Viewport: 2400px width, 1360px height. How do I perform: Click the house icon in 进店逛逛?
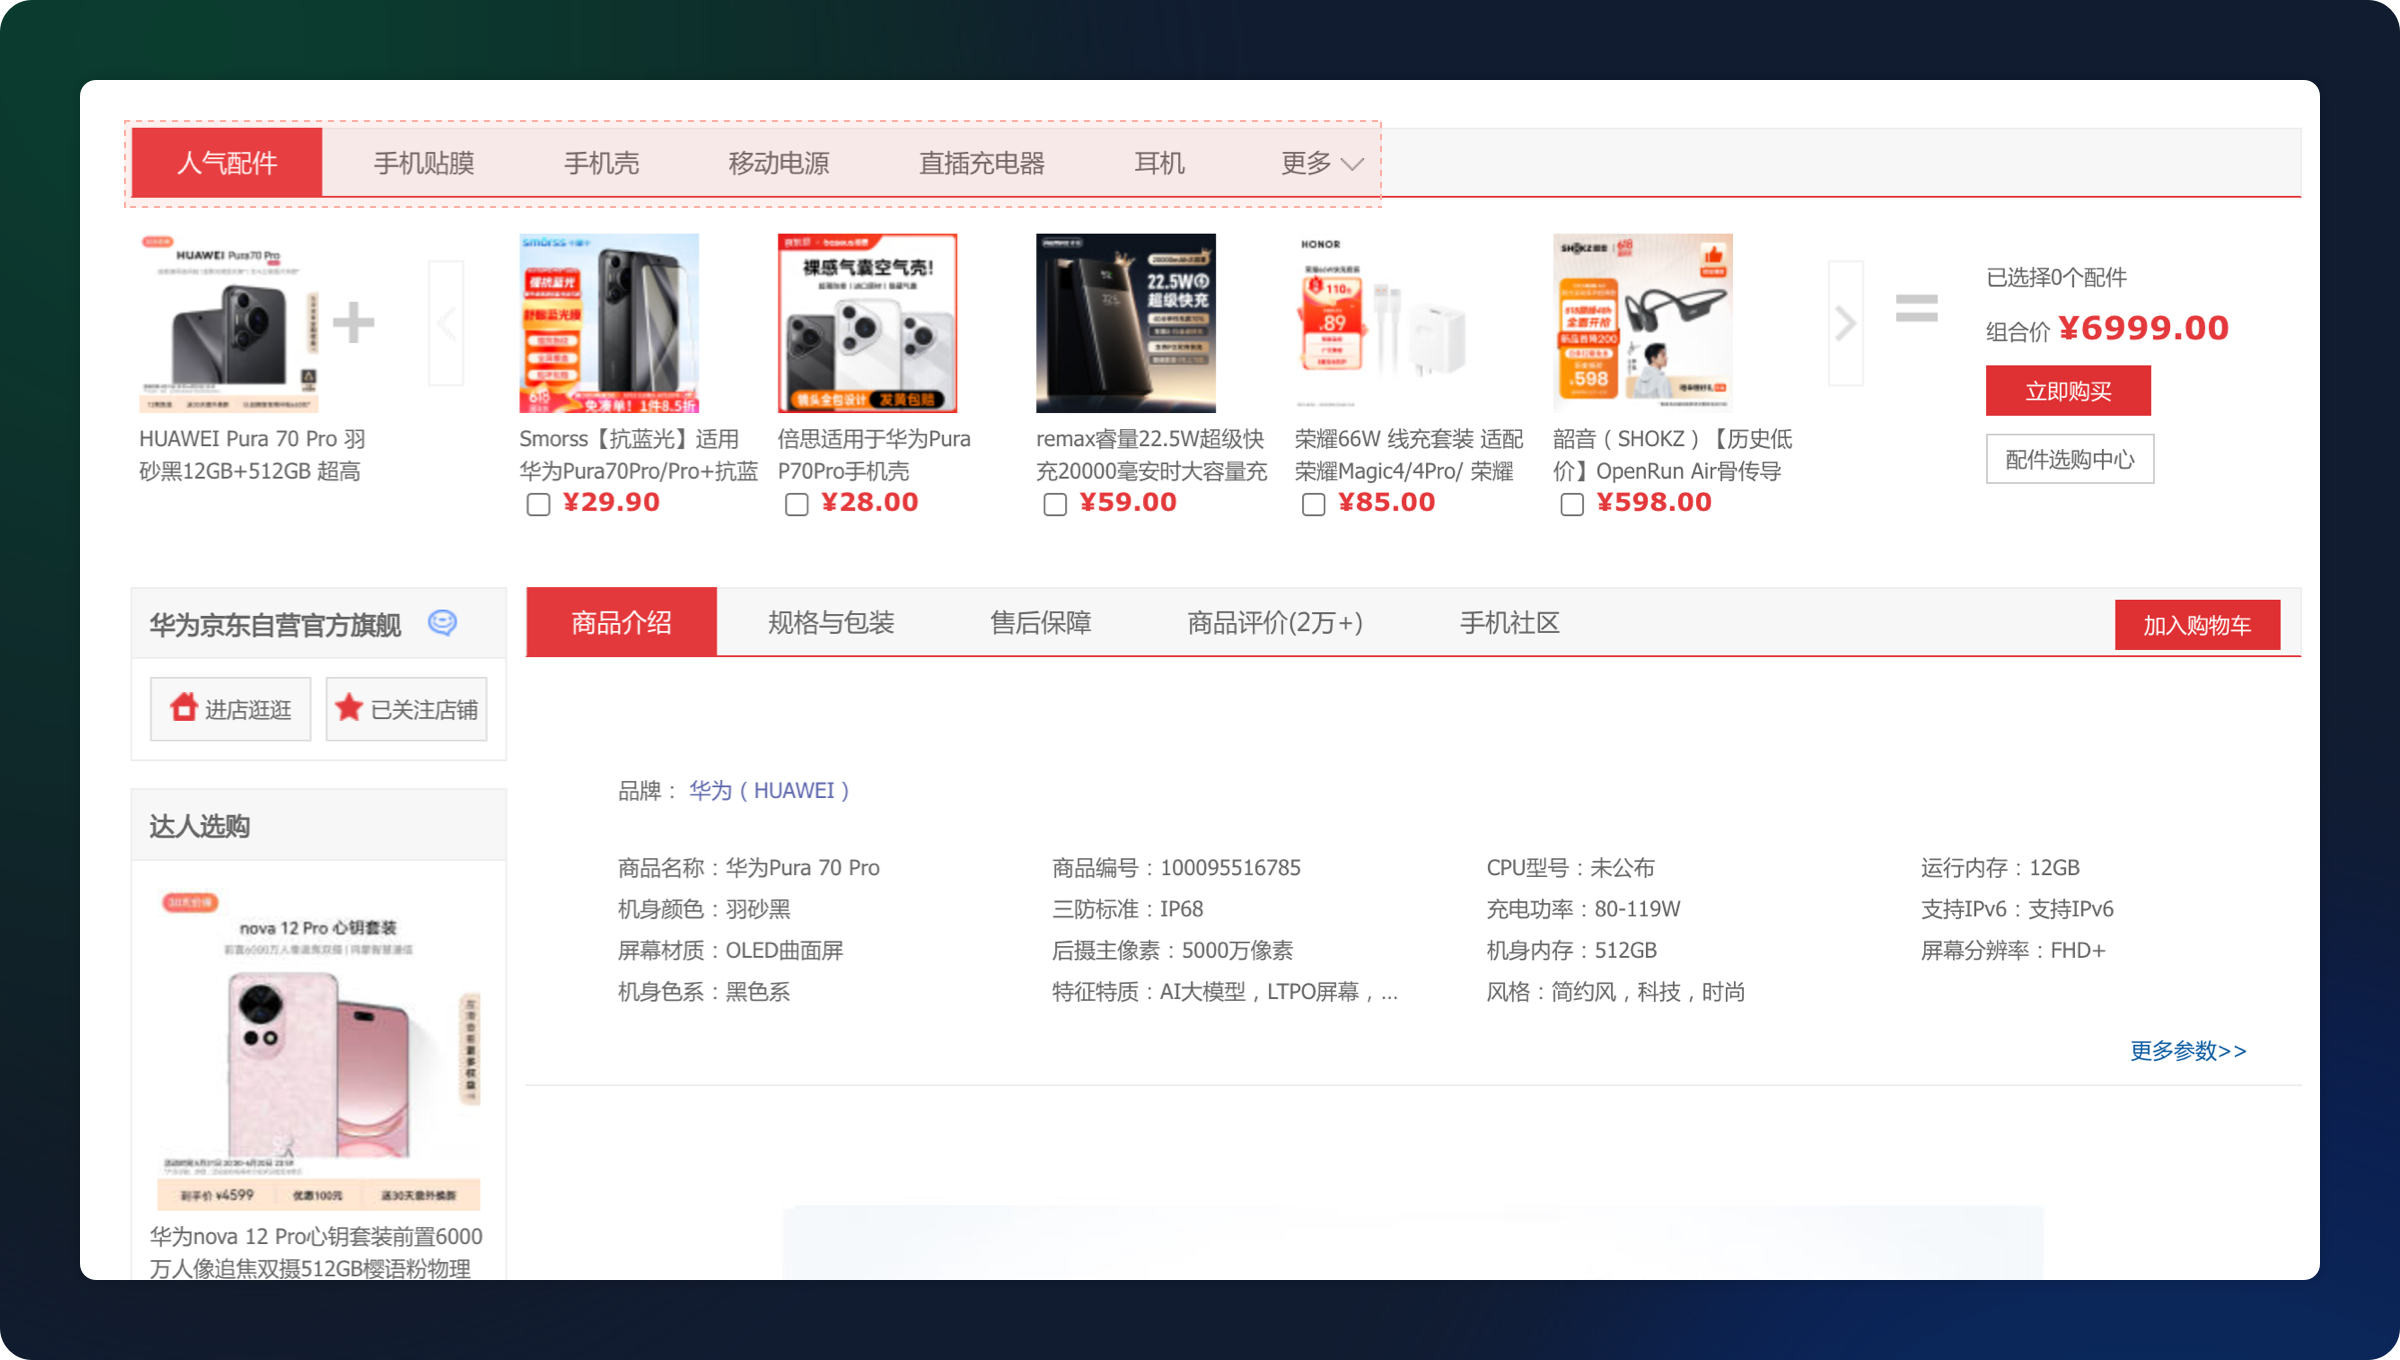183,708
